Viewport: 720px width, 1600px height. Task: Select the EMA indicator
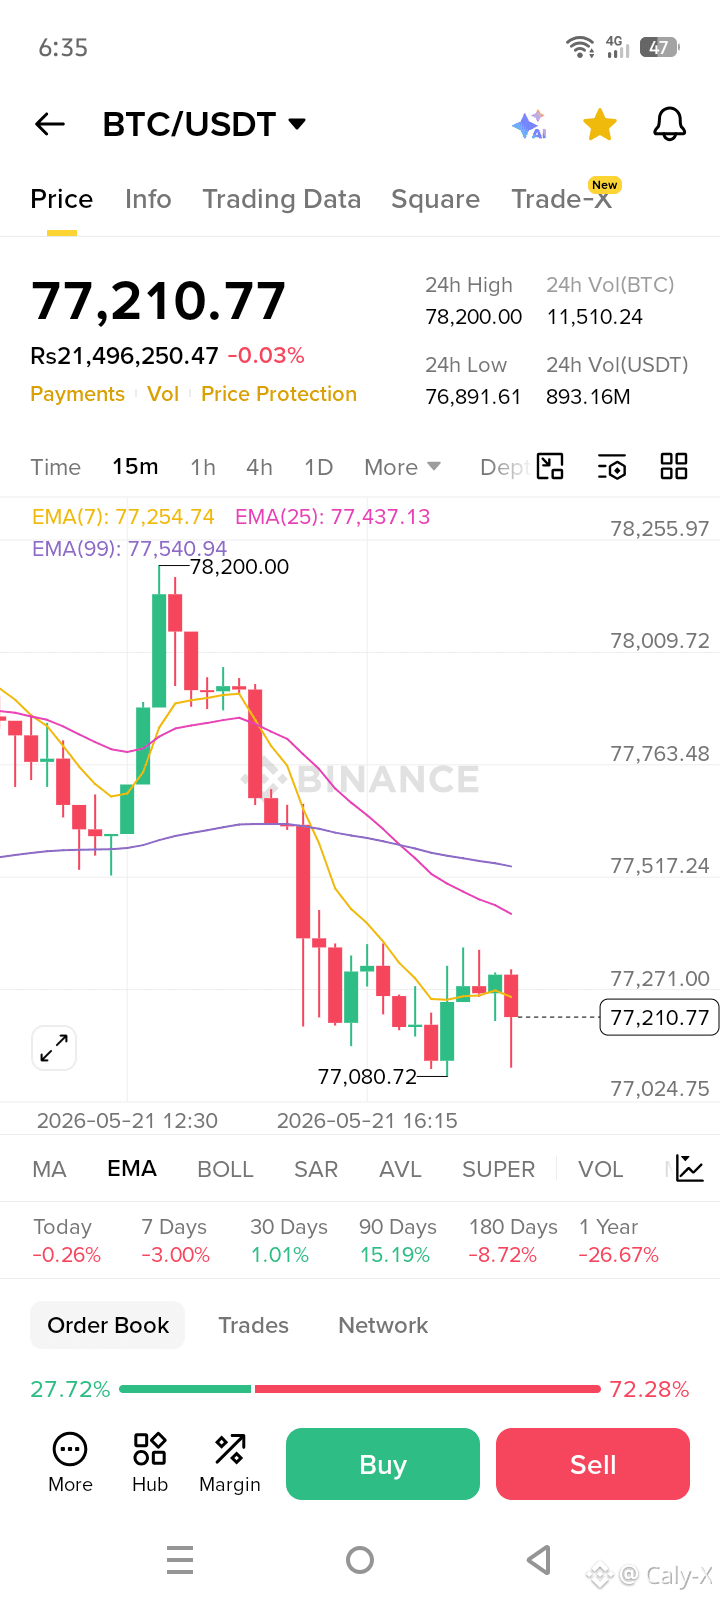pos(132,1169)
